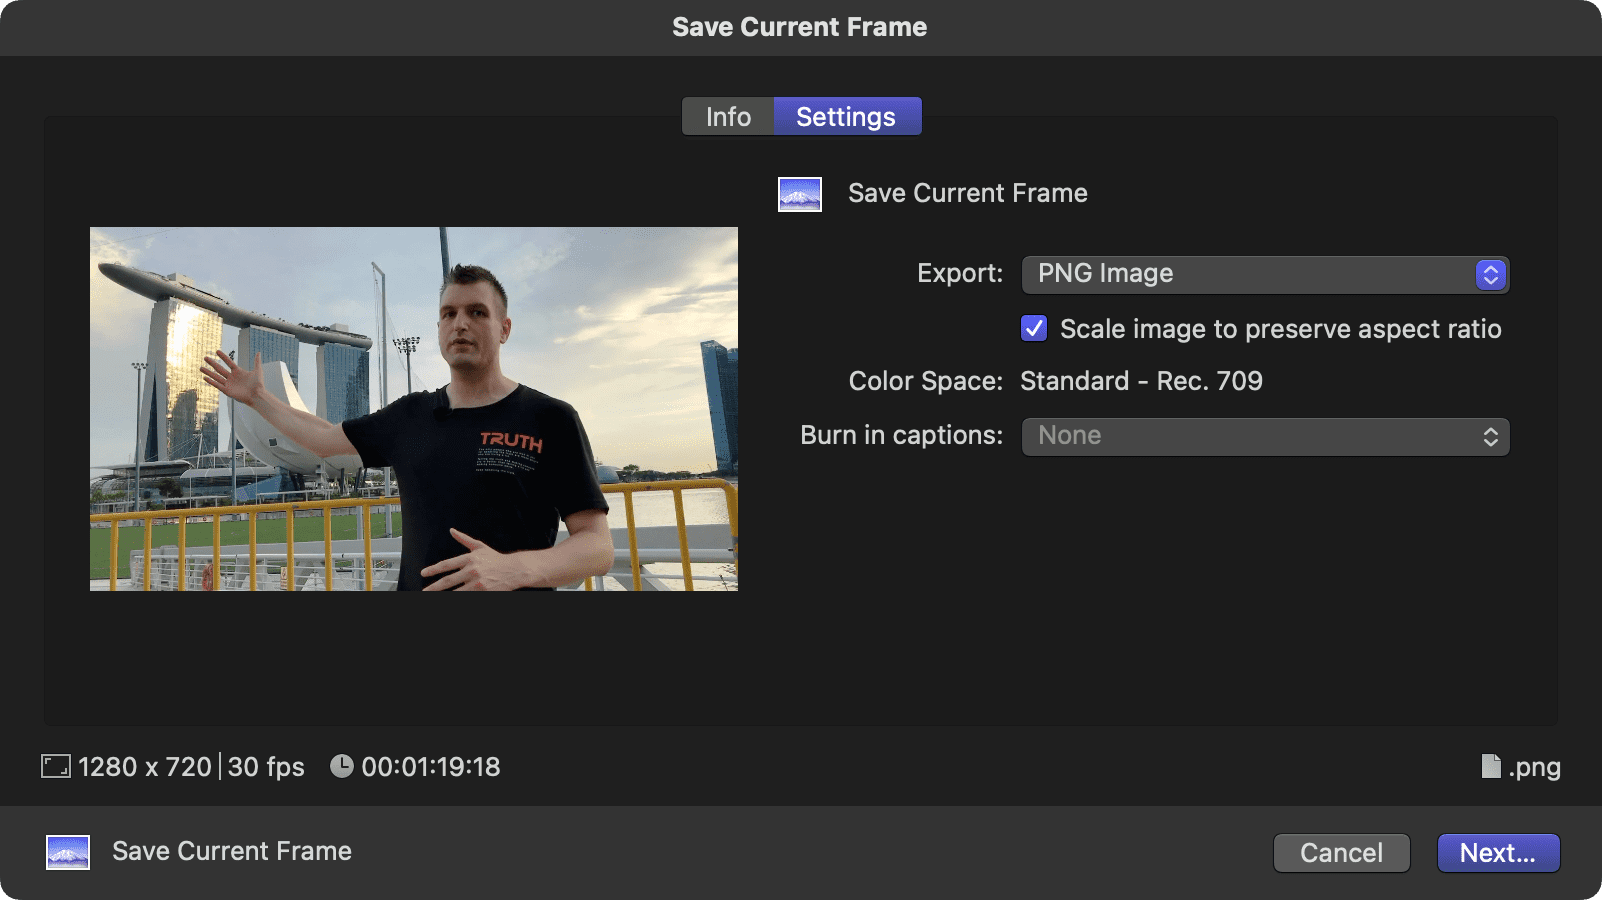
Task: Click the Save Current Frame icon beside the title
Action: point(800,194)
